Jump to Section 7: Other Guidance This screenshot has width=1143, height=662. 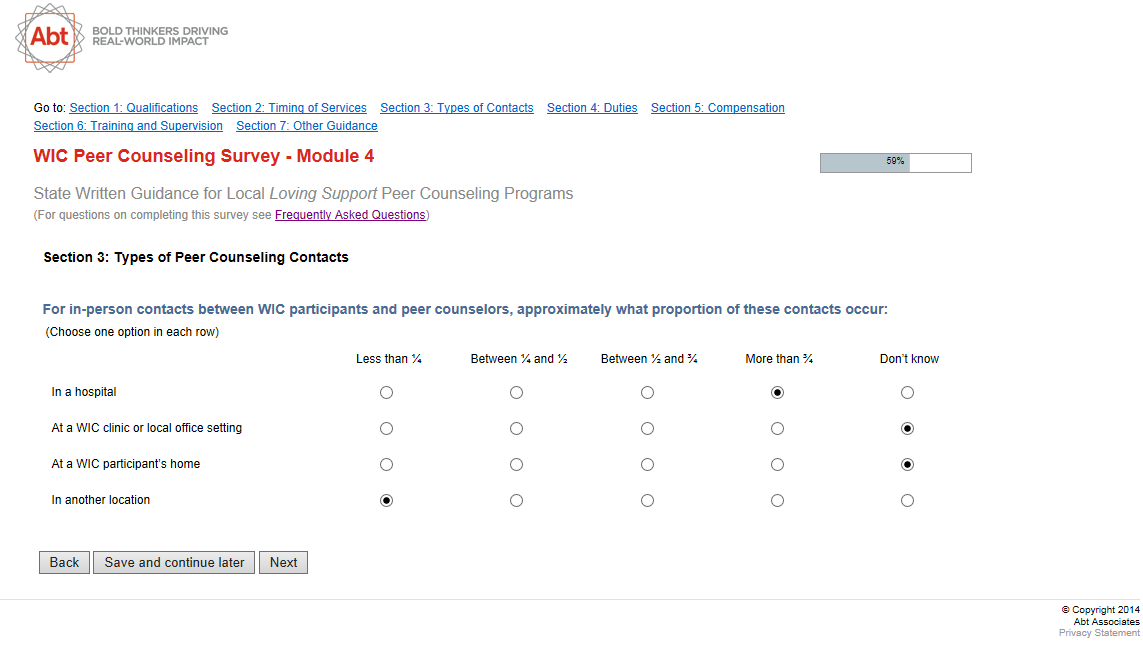pos(307,126)
